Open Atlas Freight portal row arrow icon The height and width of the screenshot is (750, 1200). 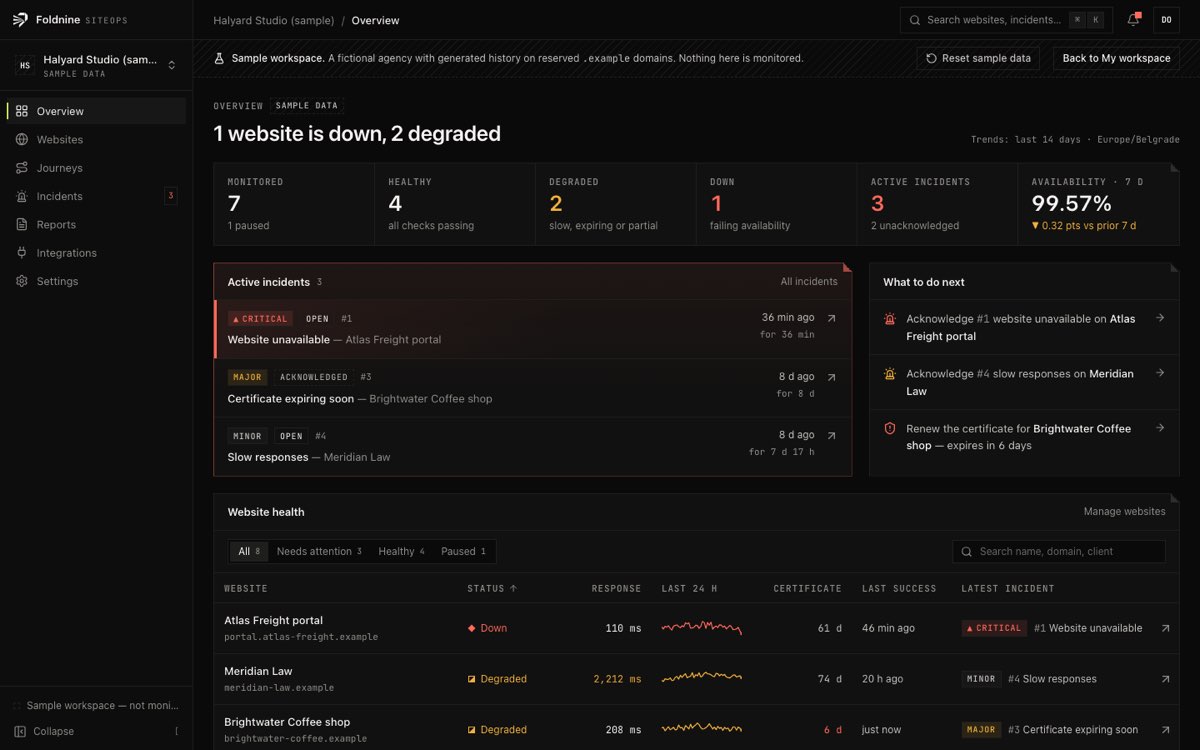(x=1165, y=629)
